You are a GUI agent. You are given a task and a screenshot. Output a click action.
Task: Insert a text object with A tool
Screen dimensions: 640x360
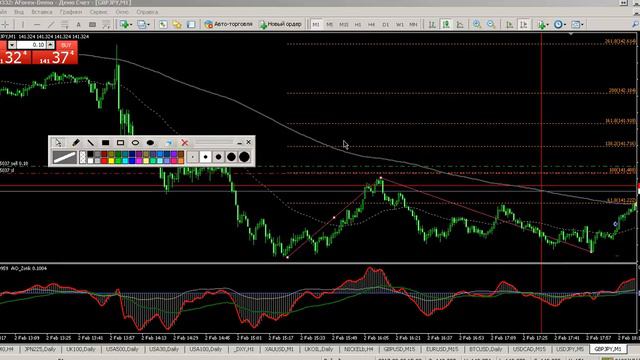78,24
